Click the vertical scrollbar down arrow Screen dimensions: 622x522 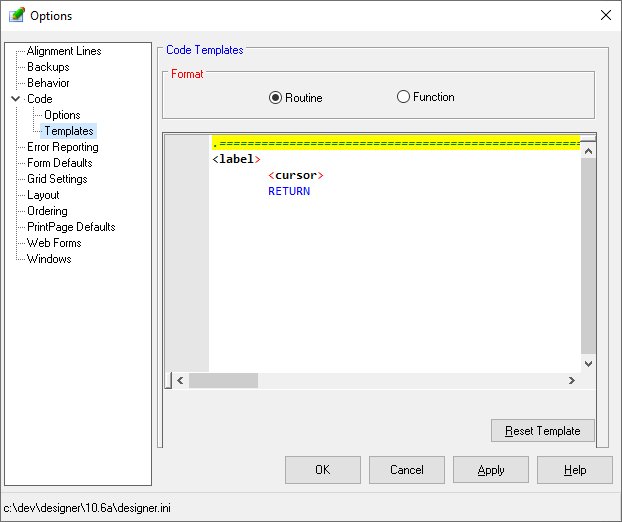tap(588, 364)
